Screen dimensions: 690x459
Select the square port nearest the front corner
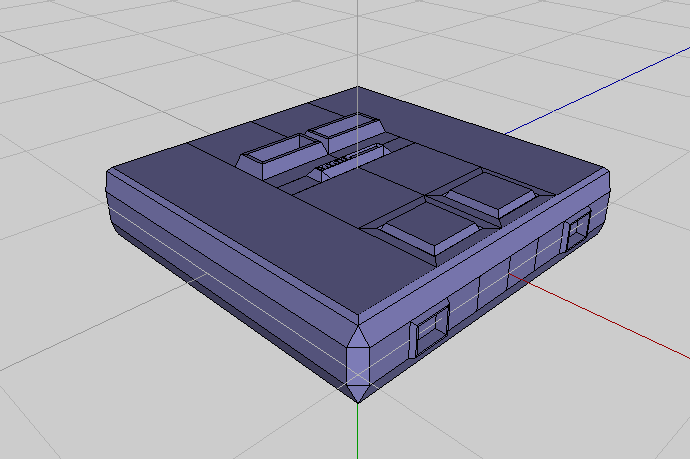pyautogui.click(x=430, y=330)
